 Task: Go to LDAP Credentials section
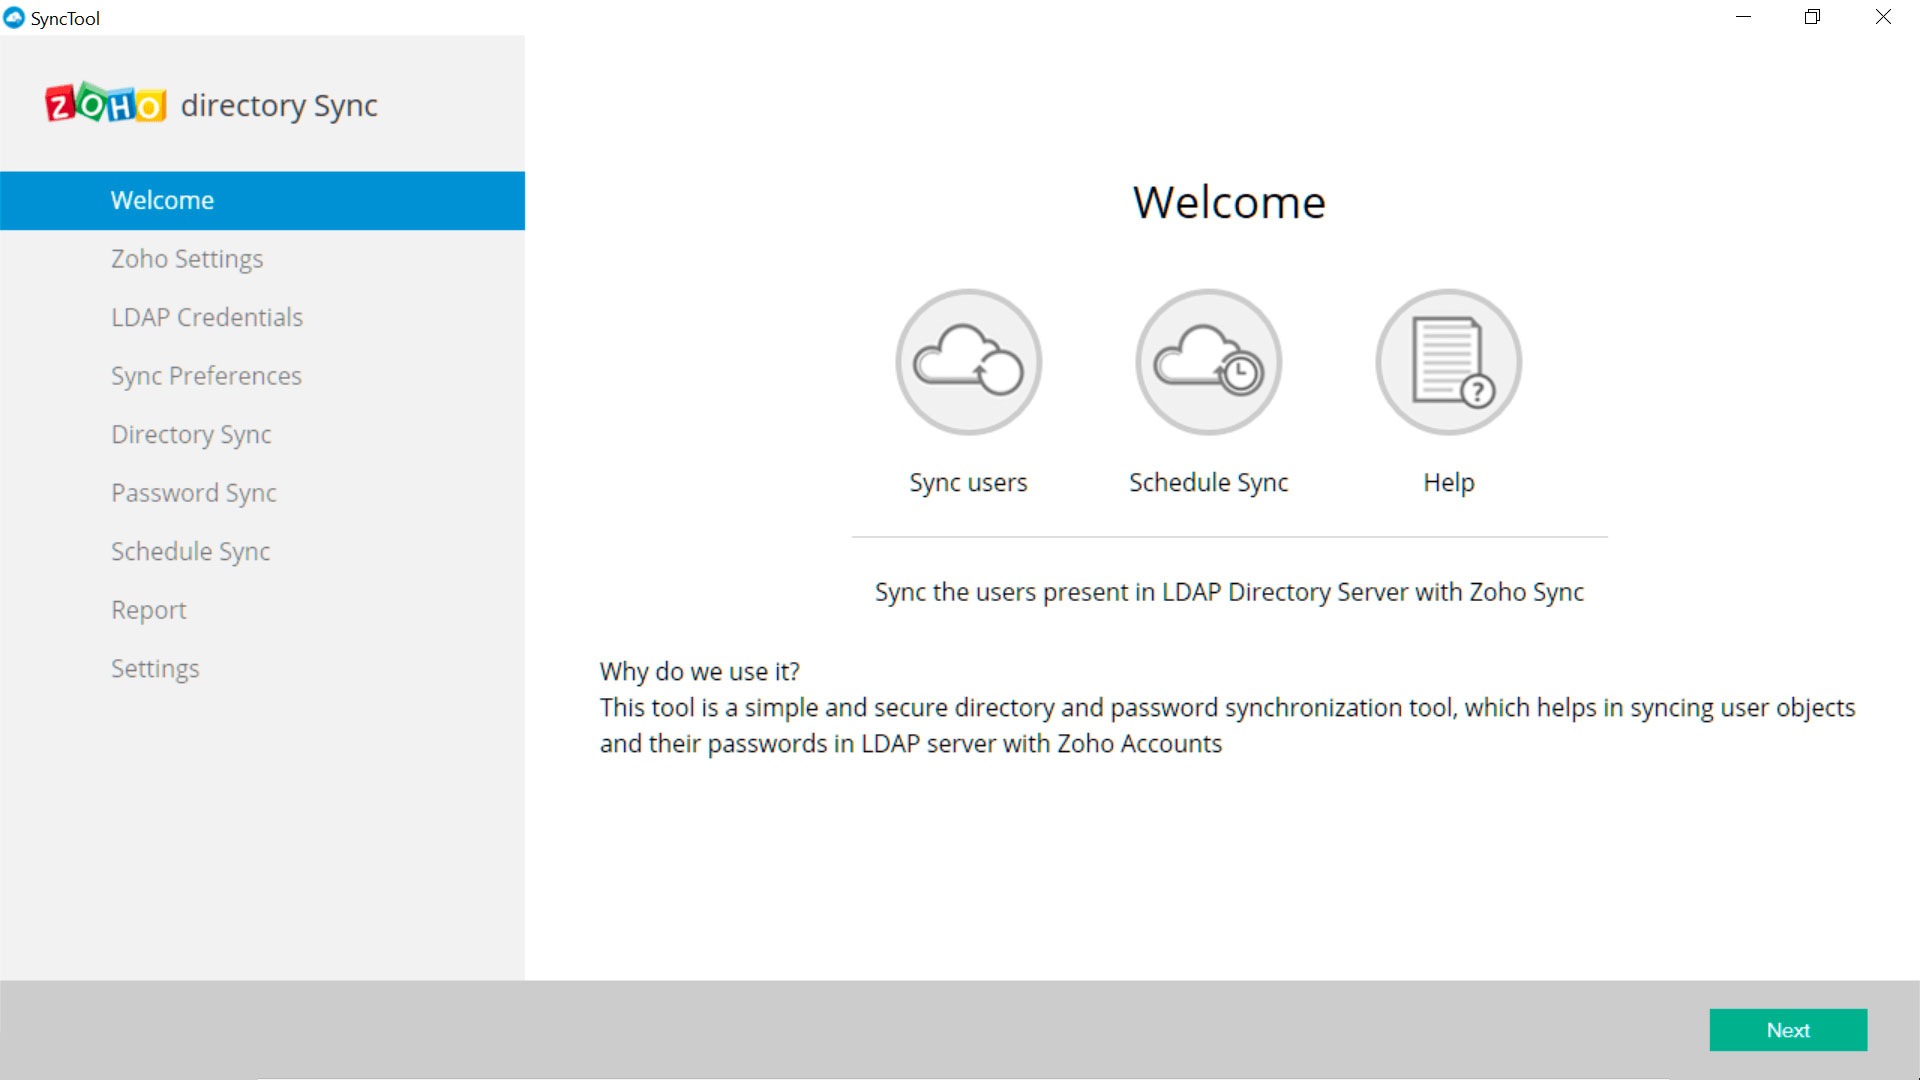pos(207,317)
